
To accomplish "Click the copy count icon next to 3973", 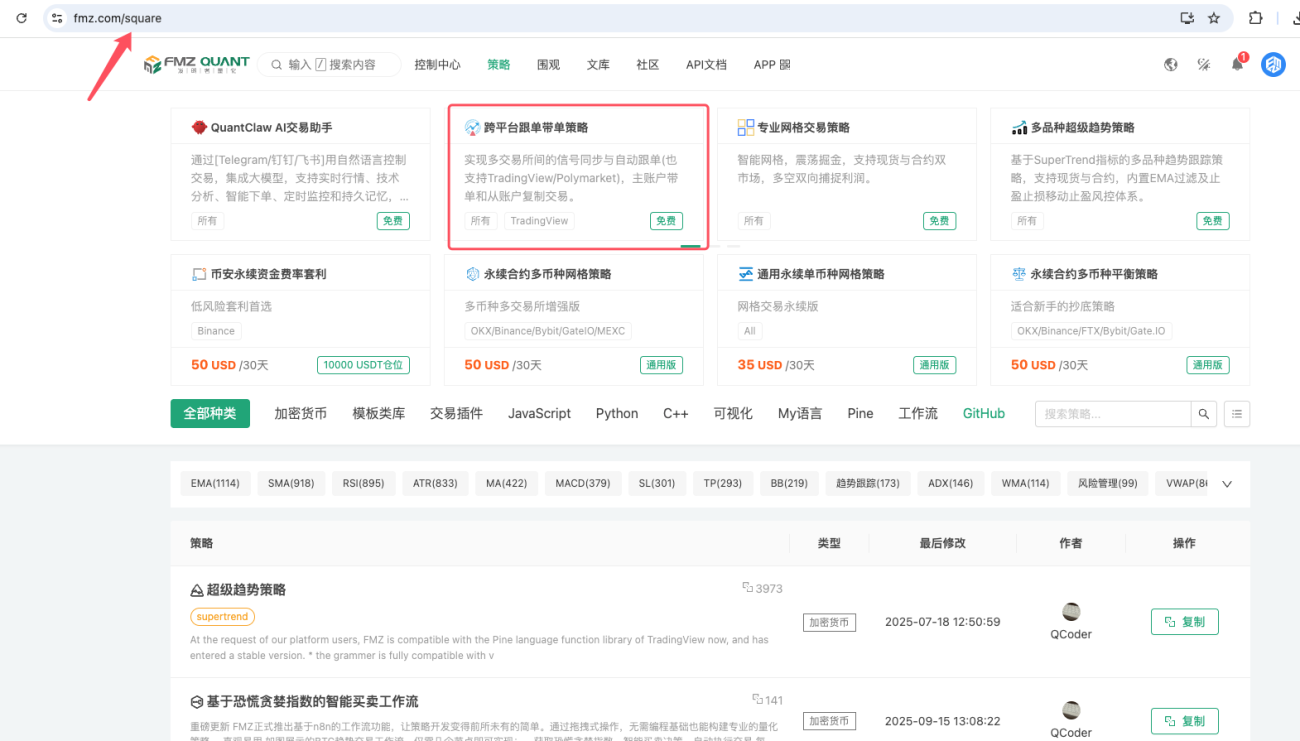I will coord(747,587).
